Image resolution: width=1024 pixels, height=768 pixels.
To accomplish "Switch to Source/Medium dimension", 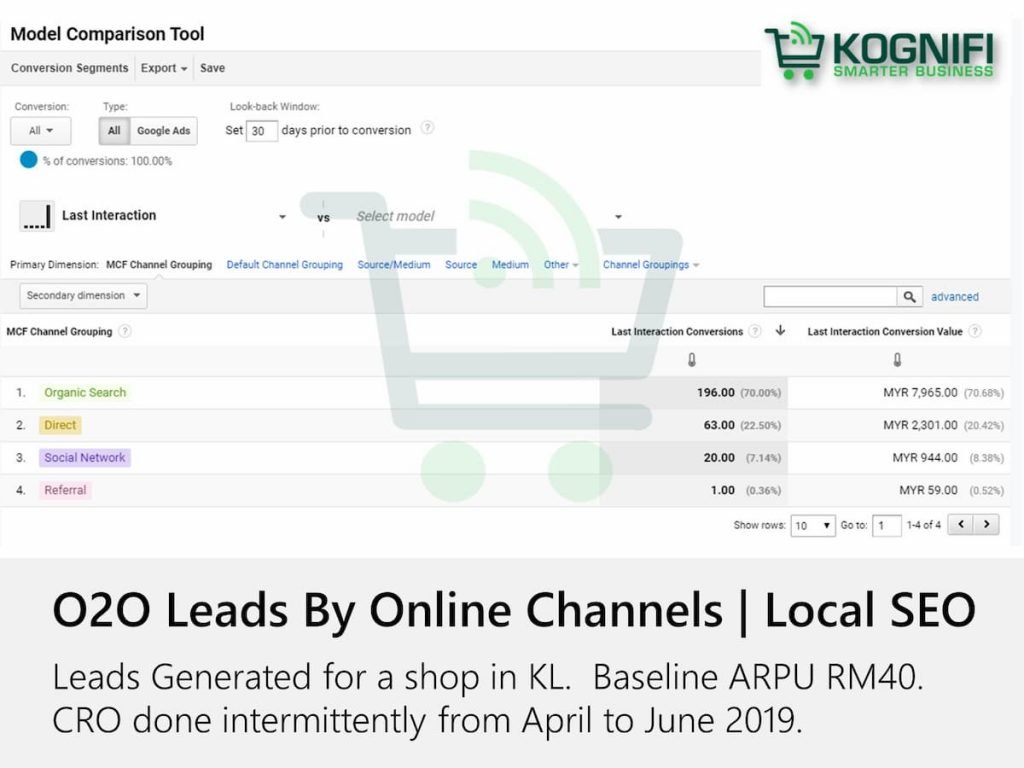I will point(394,264).
